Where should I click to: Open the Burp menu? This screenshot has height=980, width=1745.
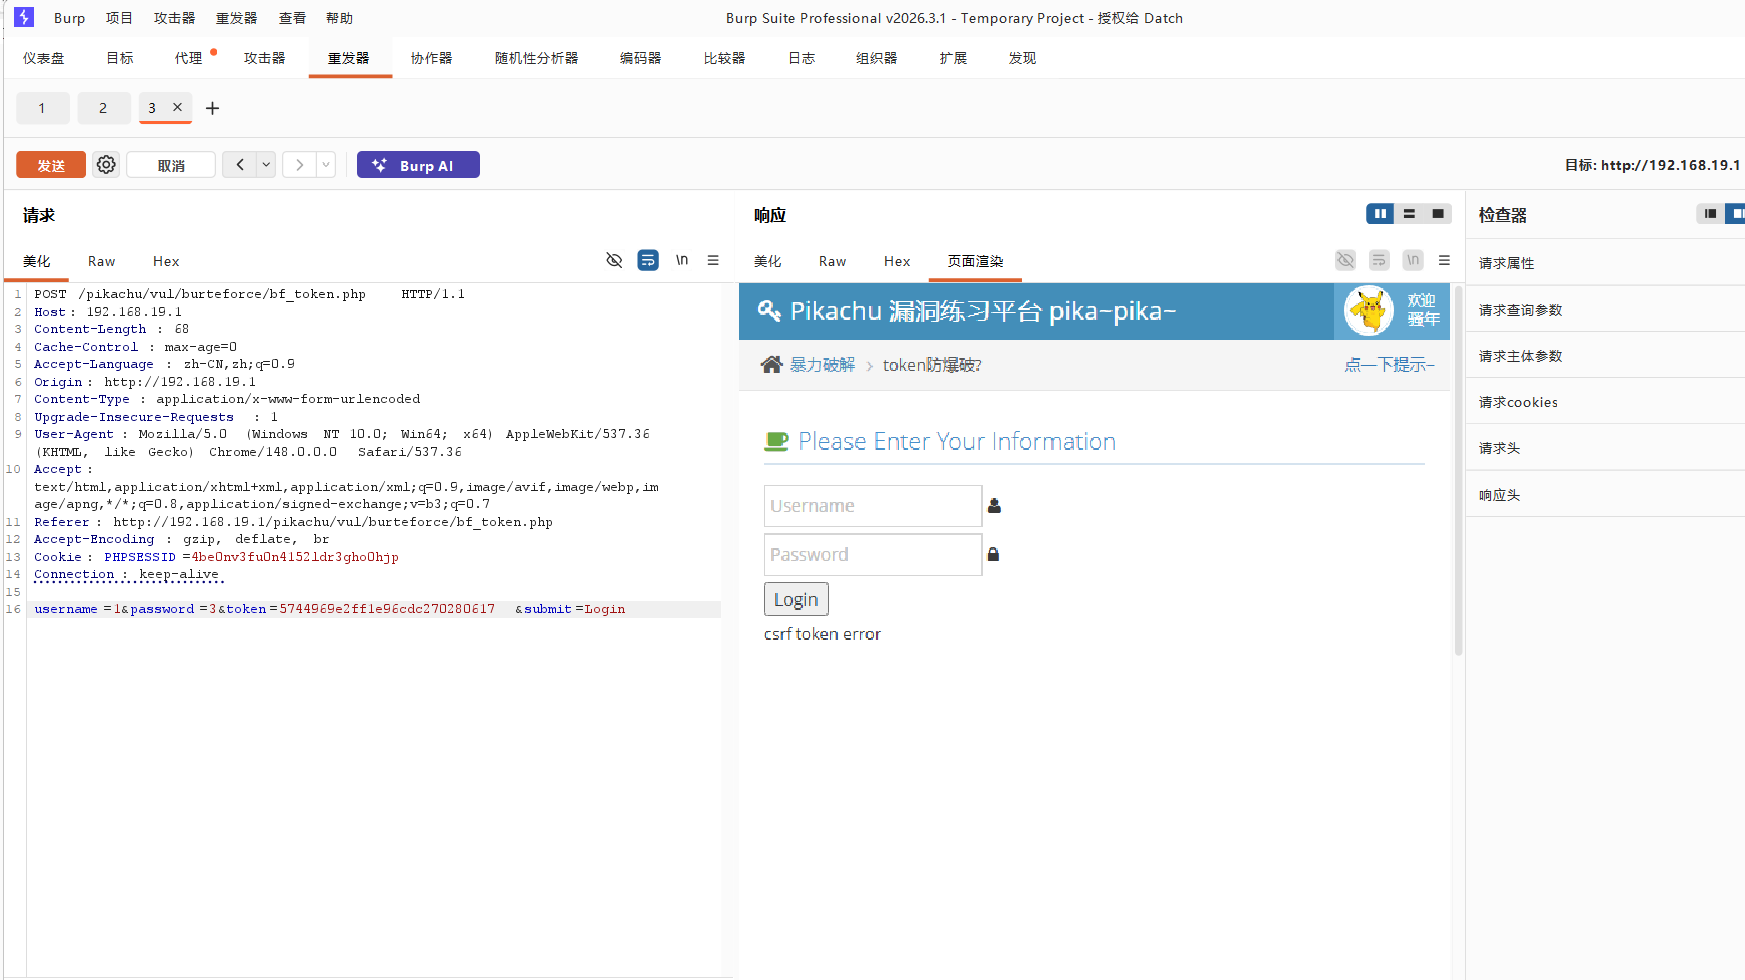(70, 18)
